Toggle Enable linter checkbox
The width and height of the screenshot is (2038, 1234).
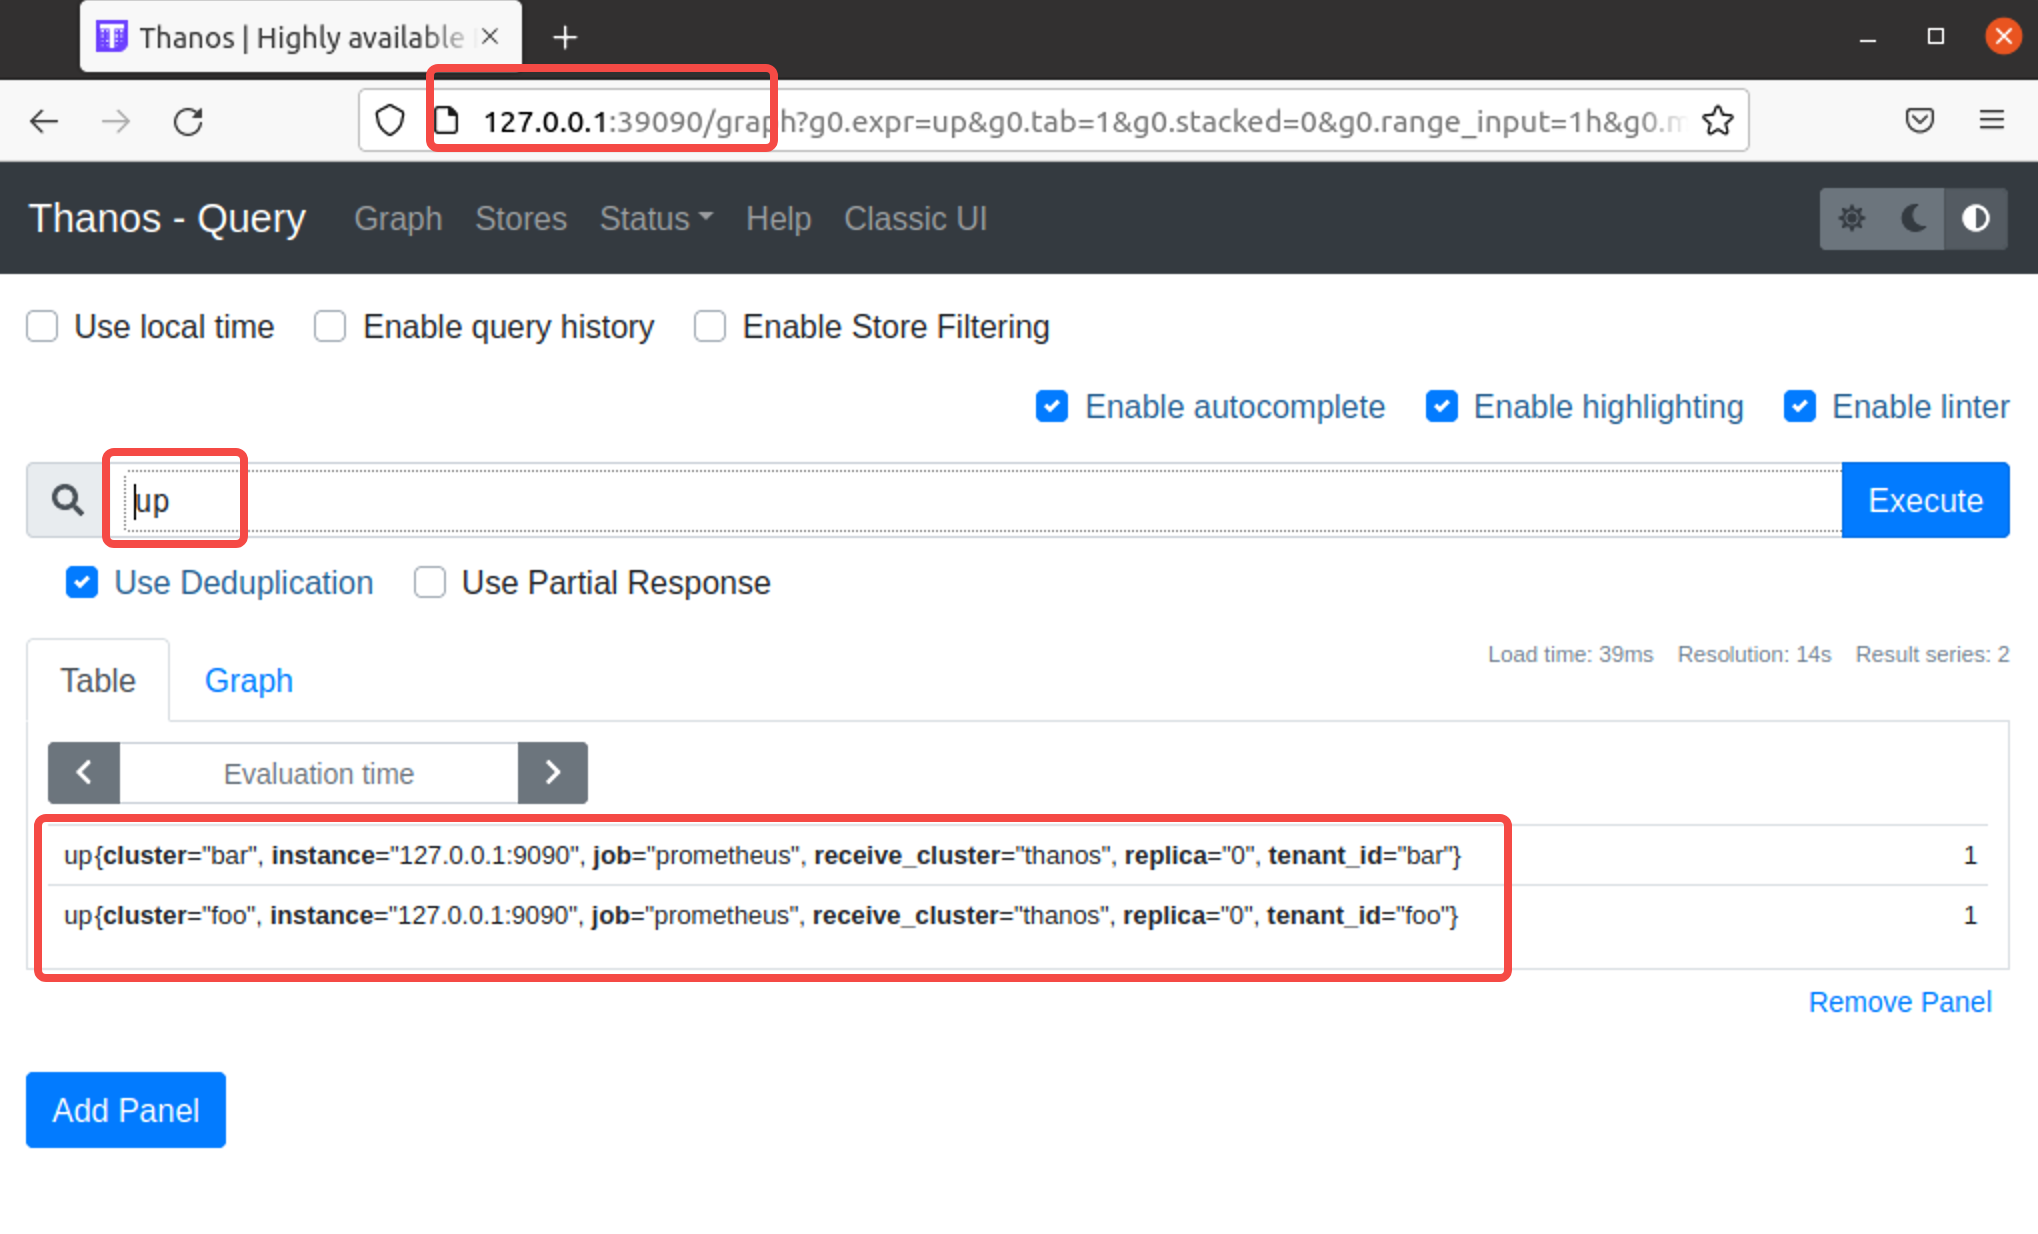(x=1799, y=407)
